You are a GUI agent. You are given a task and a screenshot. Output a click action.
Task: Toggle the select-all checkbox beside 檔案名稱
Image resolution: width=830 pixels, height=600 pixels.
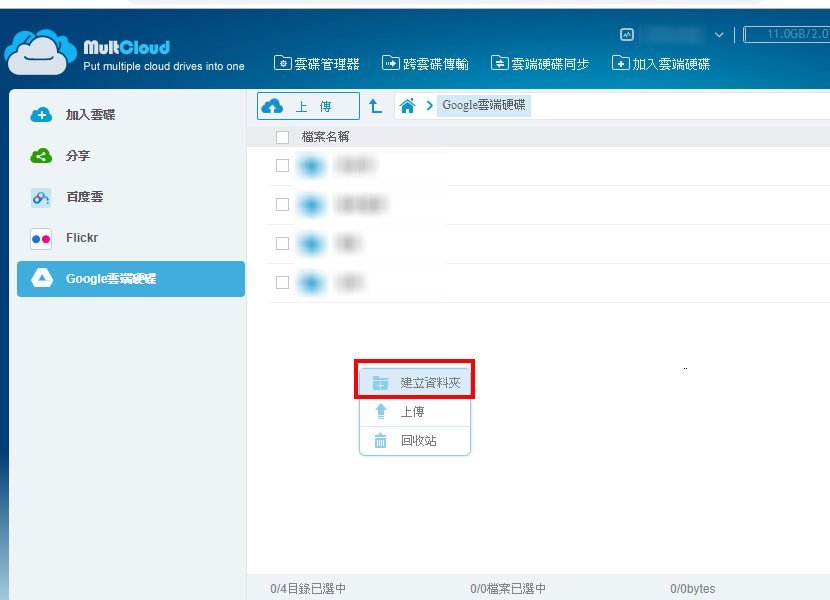click(282, 137)
